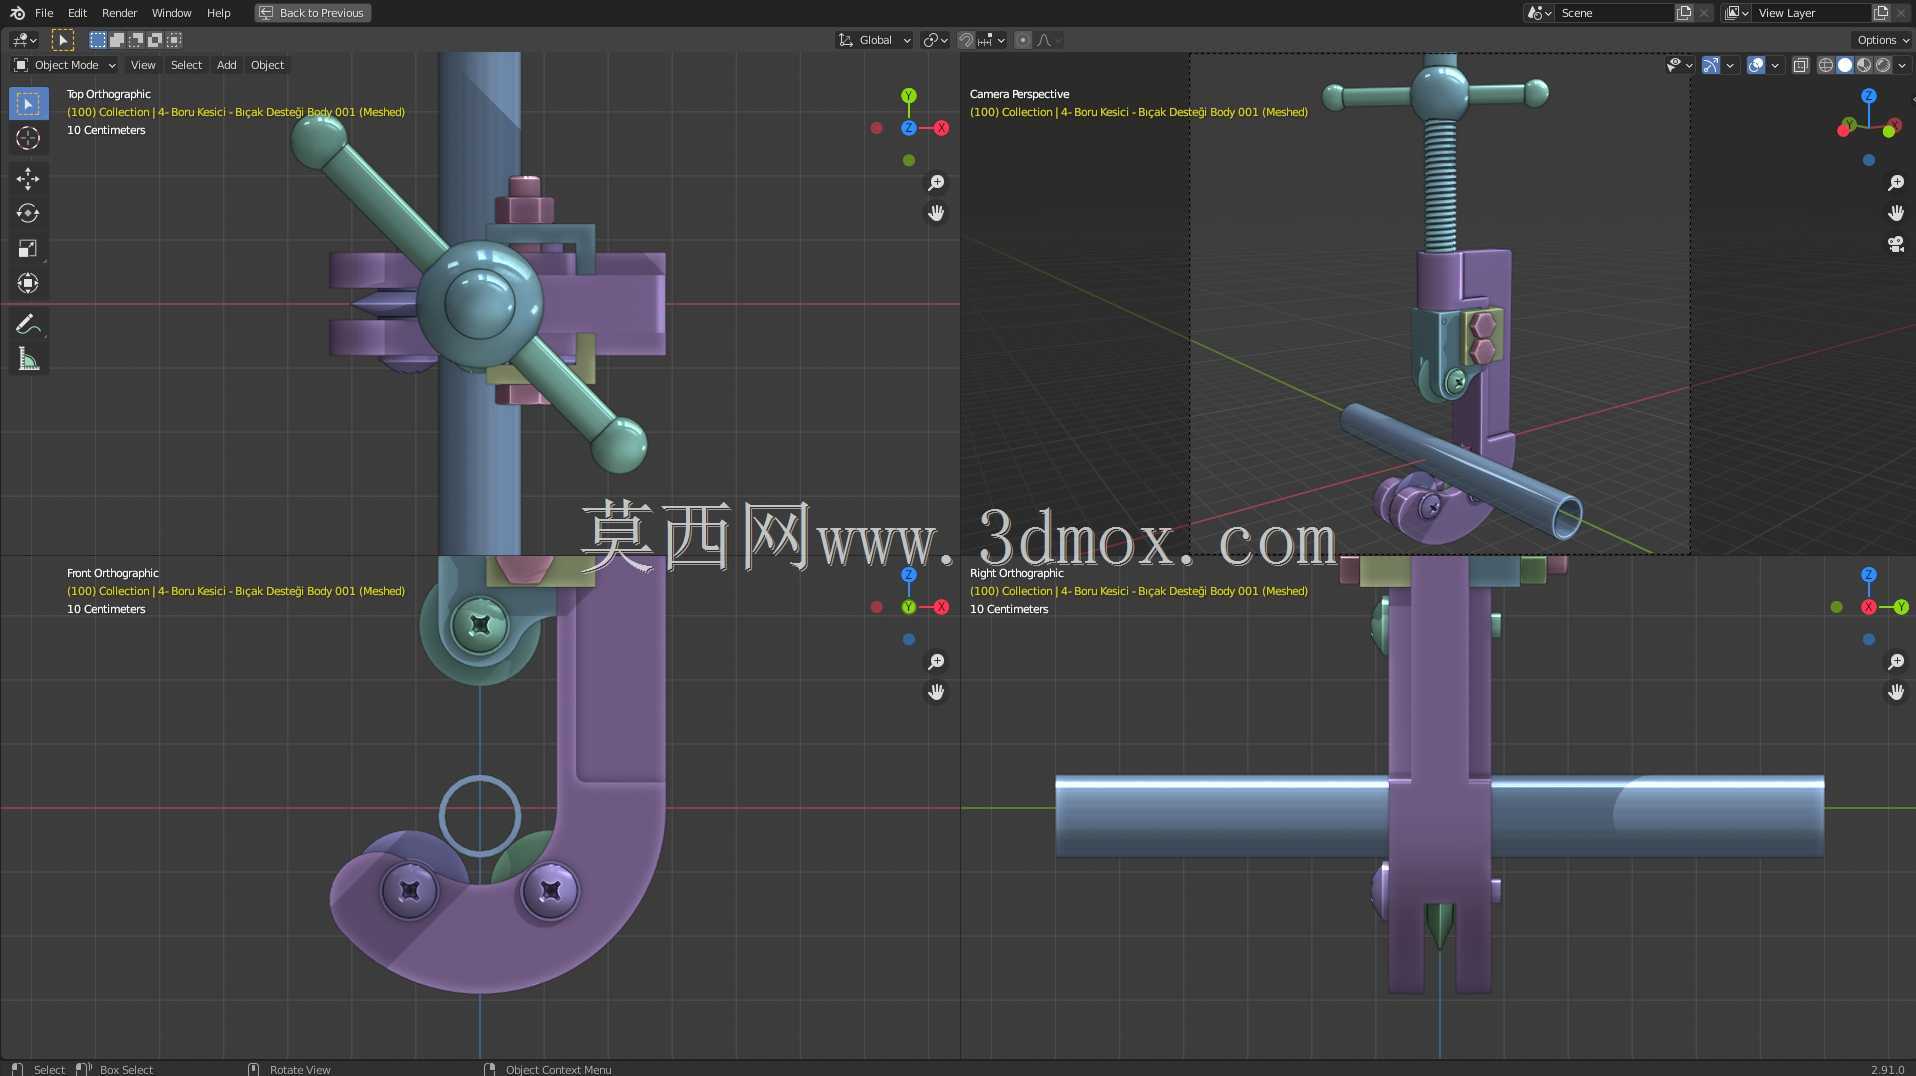This screenshot has height=1076, width=1916.
Task: Create a new scene with the copy icon
Action: point(1685,13)
